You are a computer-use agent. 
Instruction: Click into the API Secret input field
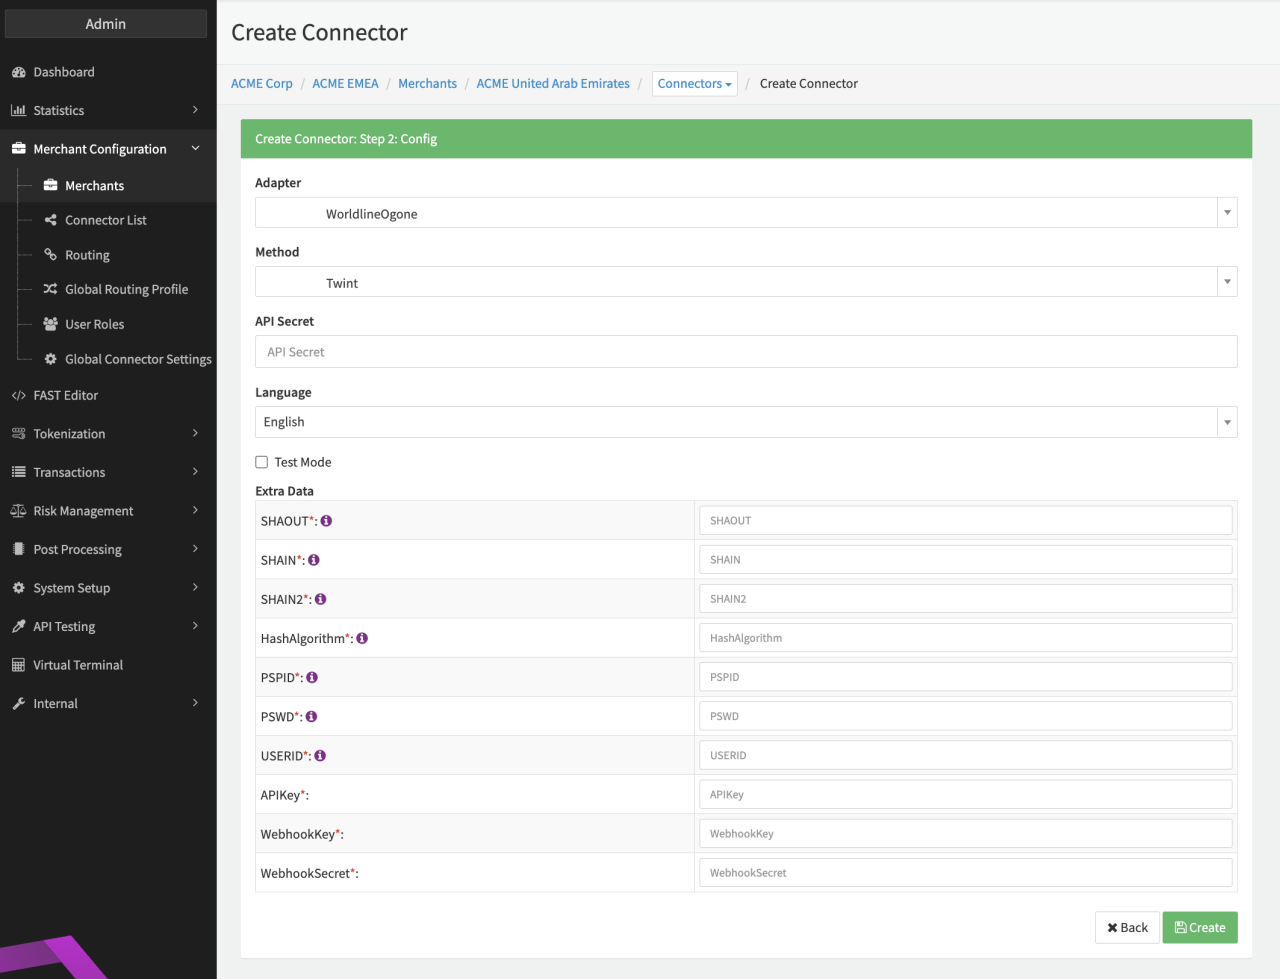pos(745,352)
